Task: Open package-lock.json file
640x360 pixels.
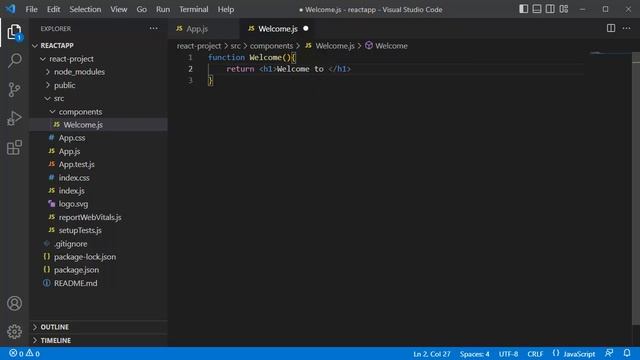Action: tap(98, 257)
